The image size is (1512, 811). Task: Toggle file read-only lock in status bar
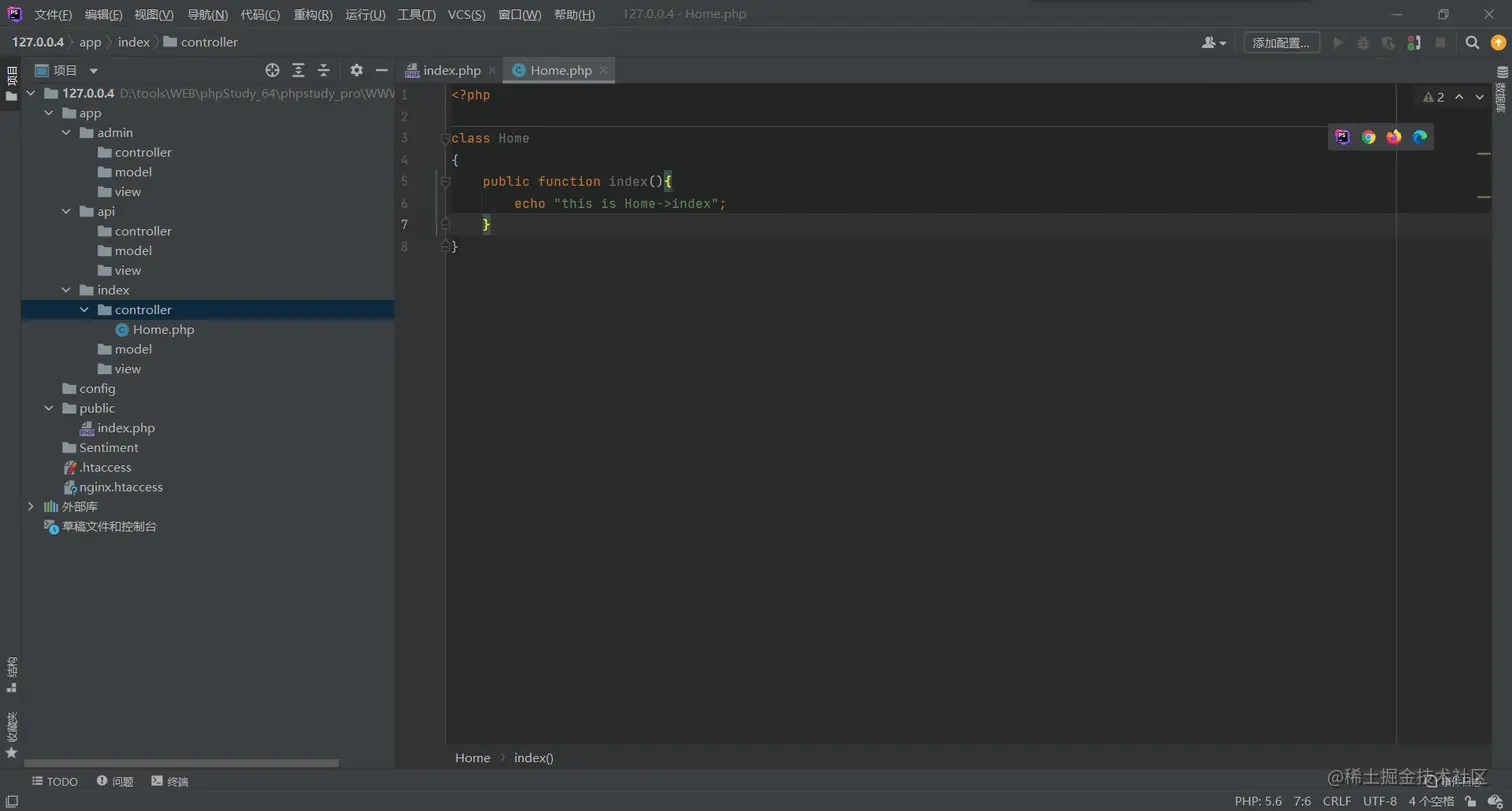tap(1471, 801)
